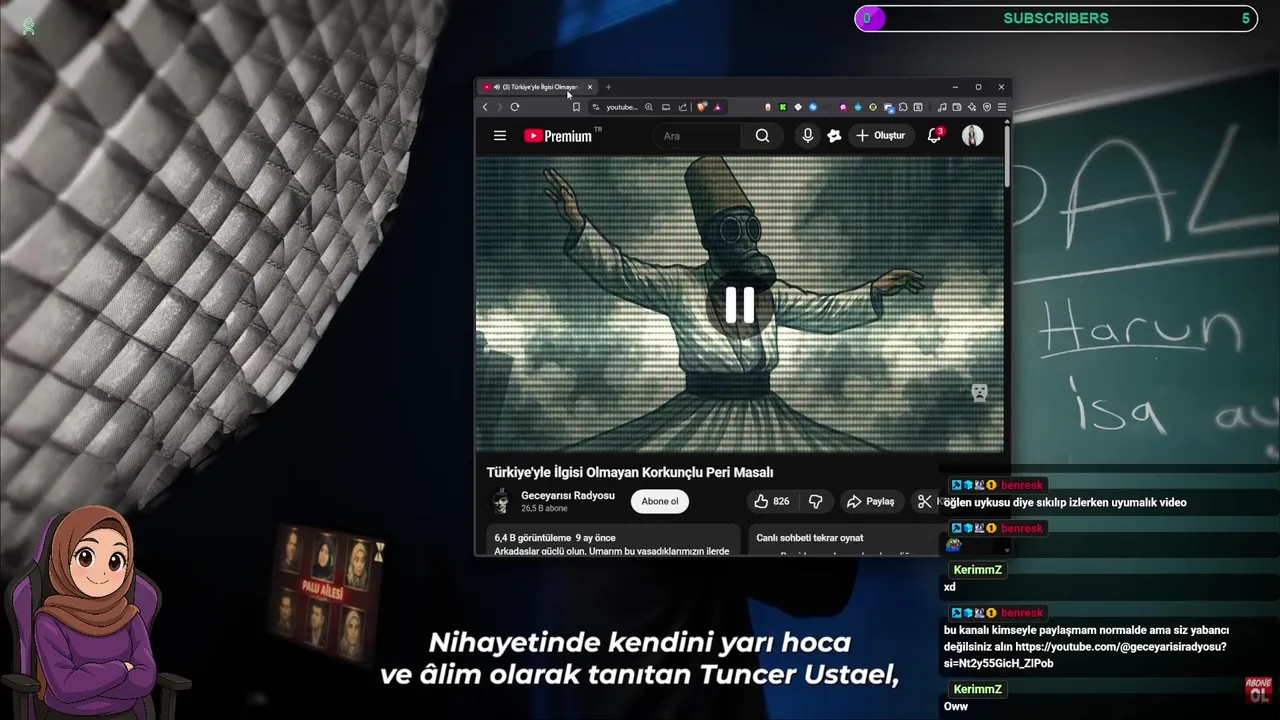1280x720 pixels.
Task: Click the youtube address bar URL
Action: pyautogui.click(x=622, y=107)
